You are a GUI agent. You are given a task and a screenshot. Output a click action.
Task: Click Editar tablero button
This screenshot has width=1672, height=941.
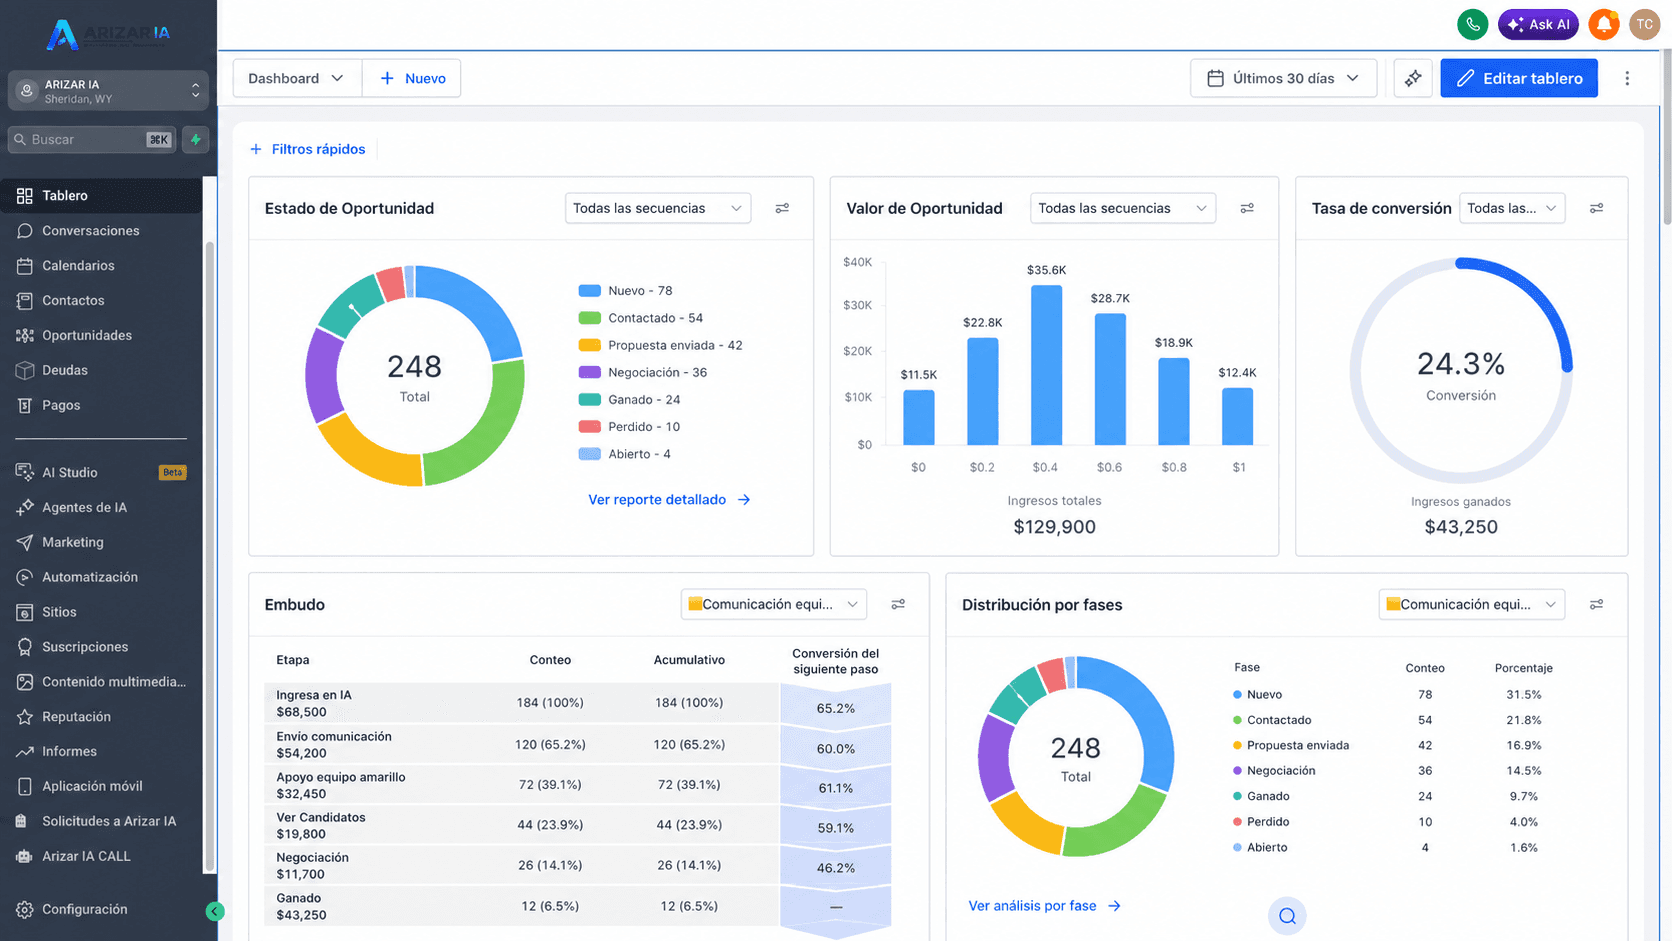tap(1519, 78)
